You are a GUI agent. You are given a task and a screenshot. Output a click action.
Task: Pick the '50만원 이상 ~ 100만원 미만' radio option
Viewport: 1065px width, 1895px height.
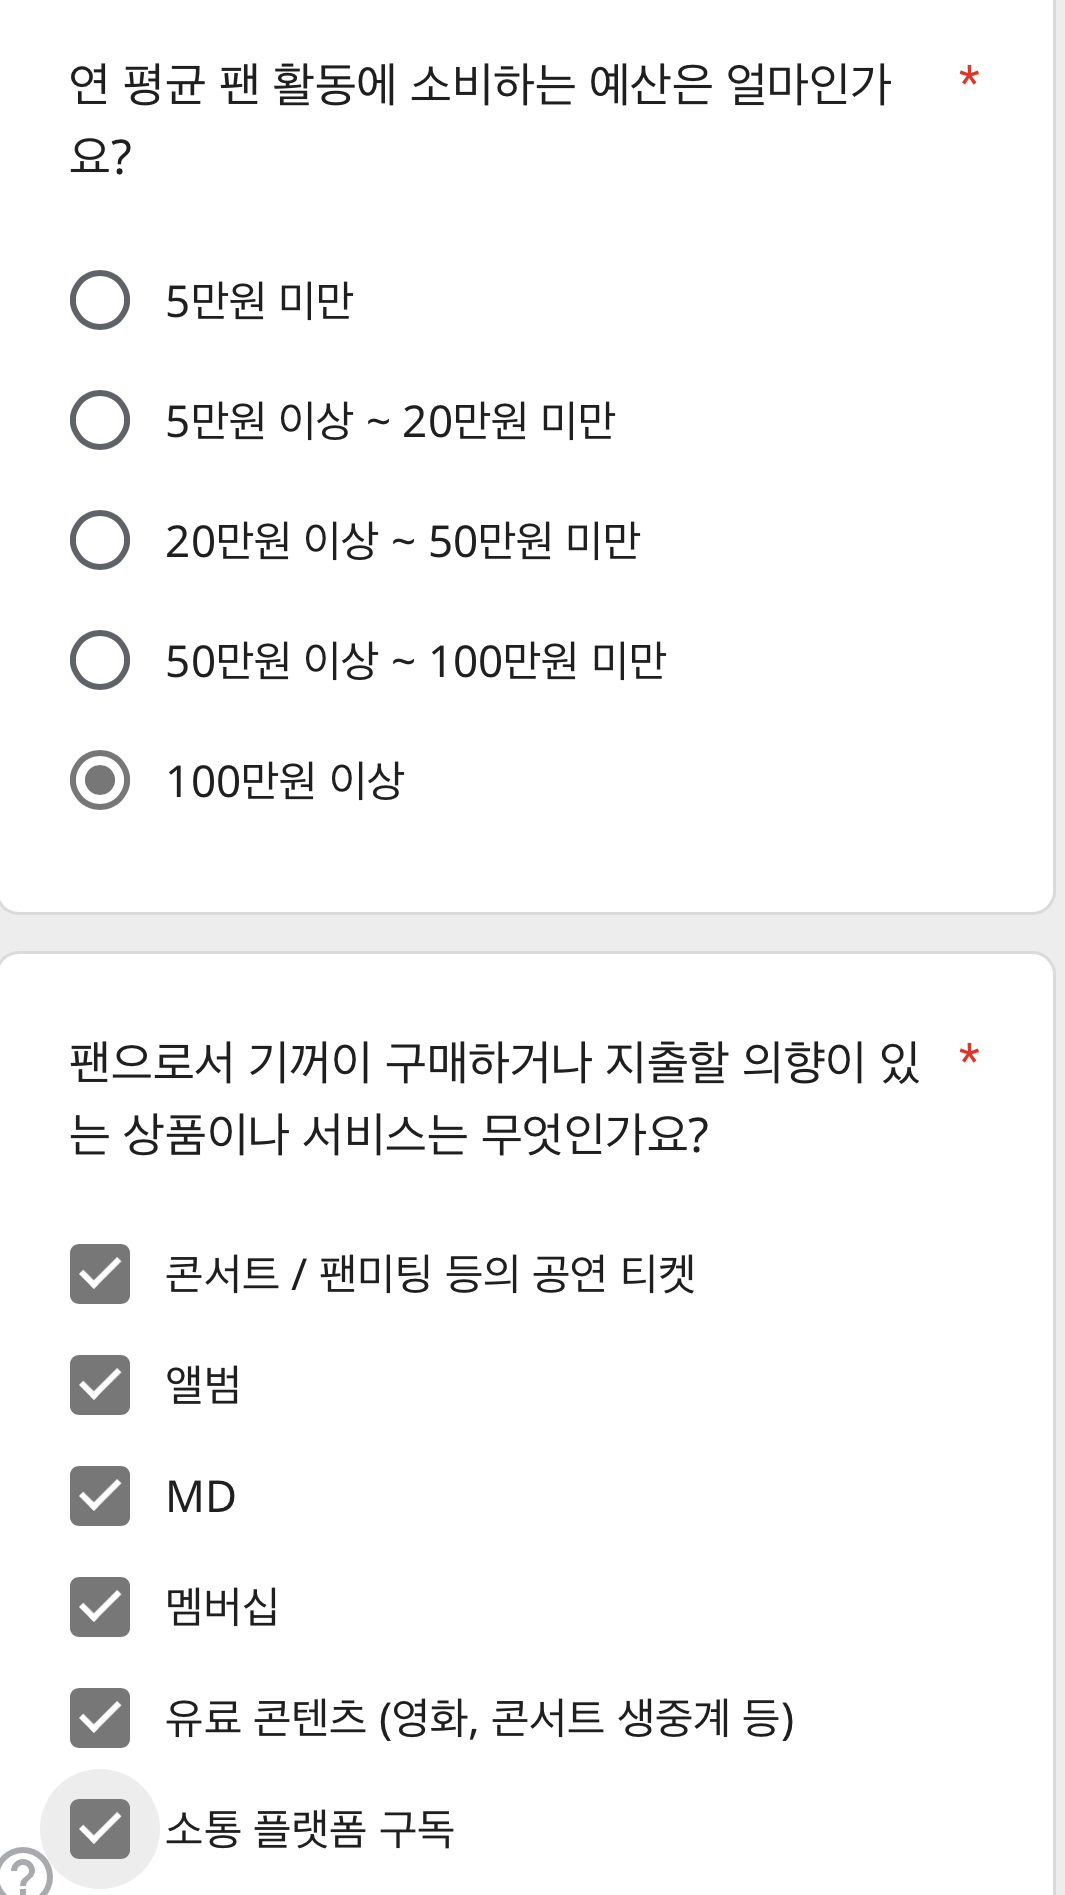[100, 660]
